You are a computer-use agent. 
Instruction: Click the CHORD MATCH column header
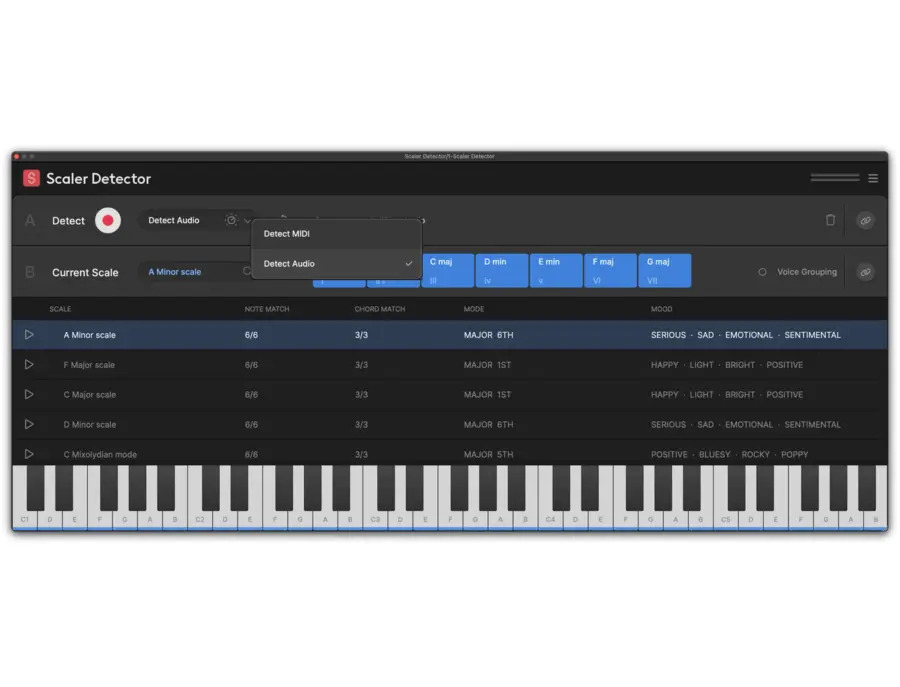coord(380,309)
